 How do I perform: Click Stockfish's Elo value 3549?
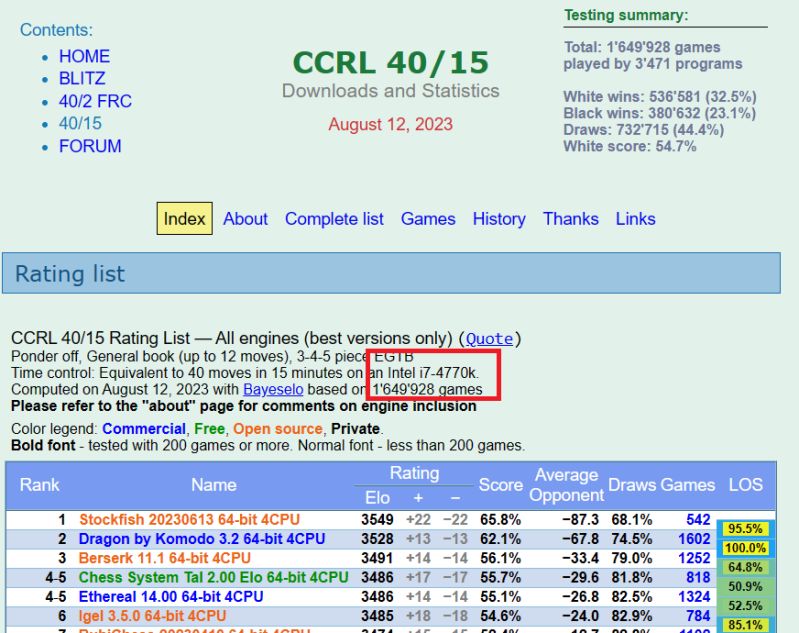pos(377,519)
